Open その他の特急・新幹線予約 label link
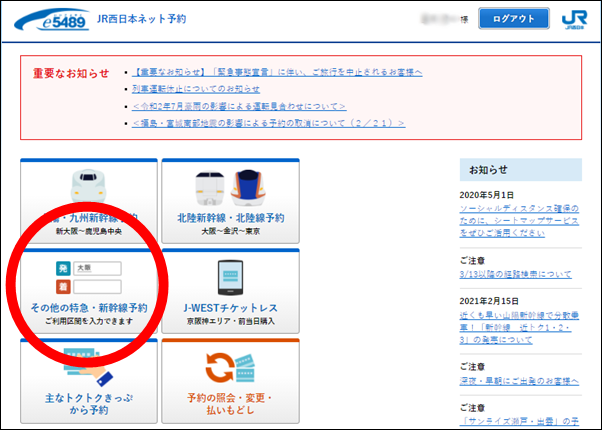This screenshot has width=602, height=430. tap(89, 308)
